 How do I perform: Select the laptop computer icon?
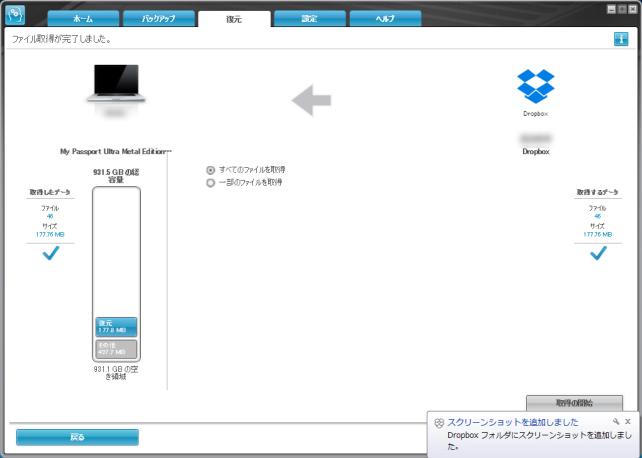(x=116, y=83)
